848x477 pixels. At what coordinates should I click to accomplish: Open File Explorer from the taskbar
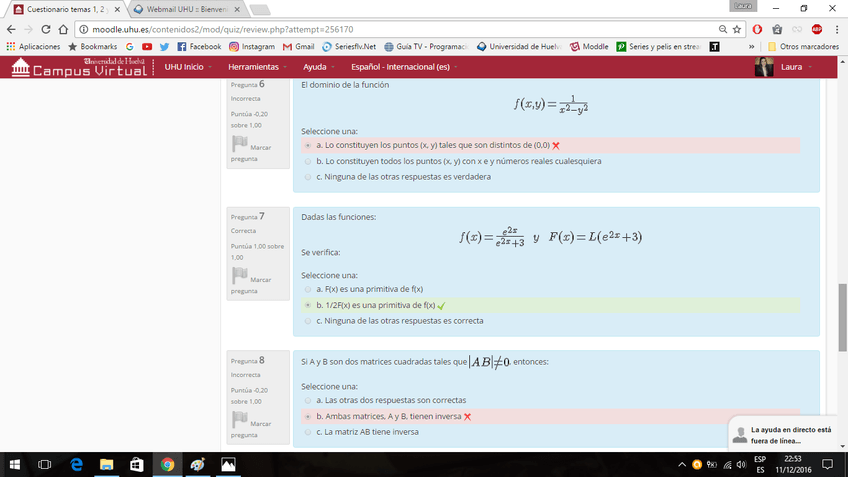[x=106, y=464]
